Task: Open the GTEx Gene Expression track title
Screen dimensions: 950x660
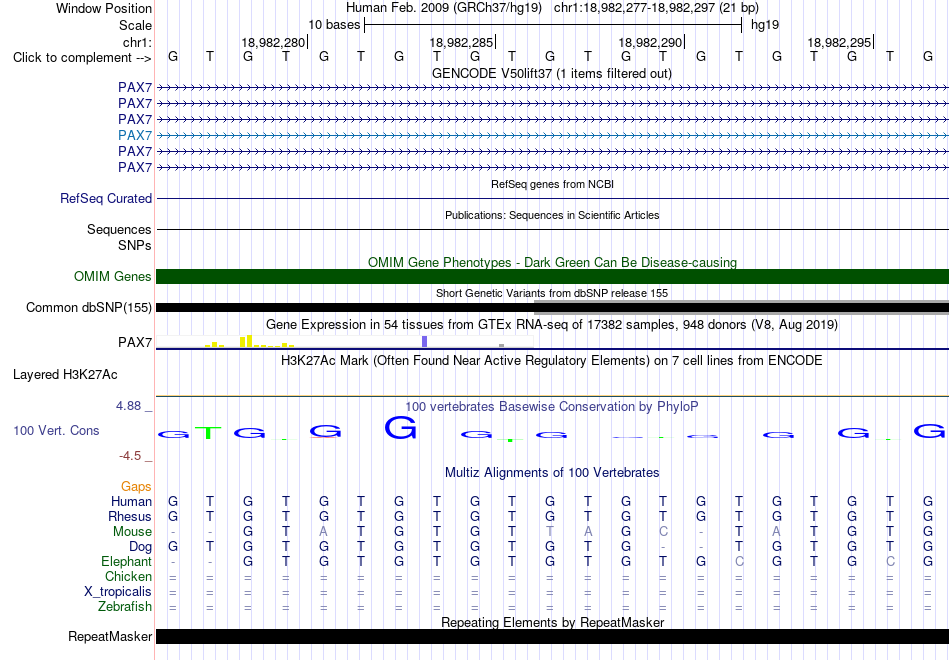Action: [552, 325]
